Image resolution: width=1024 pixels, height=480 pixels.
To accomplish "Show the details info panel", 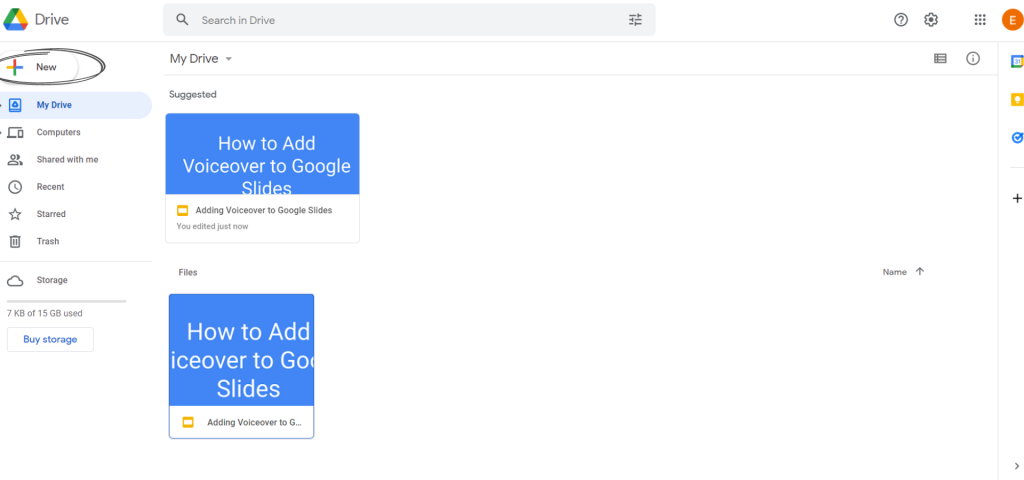I will [x=973, y=59].
